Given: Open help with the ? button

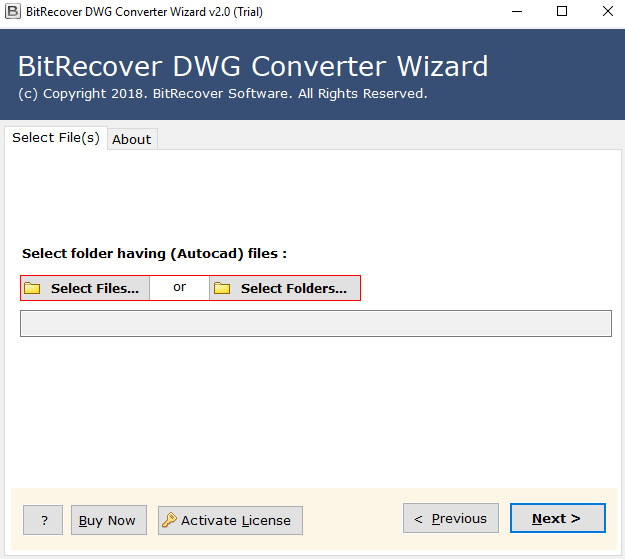Looking at the screenshot, I should click(43, 520).
